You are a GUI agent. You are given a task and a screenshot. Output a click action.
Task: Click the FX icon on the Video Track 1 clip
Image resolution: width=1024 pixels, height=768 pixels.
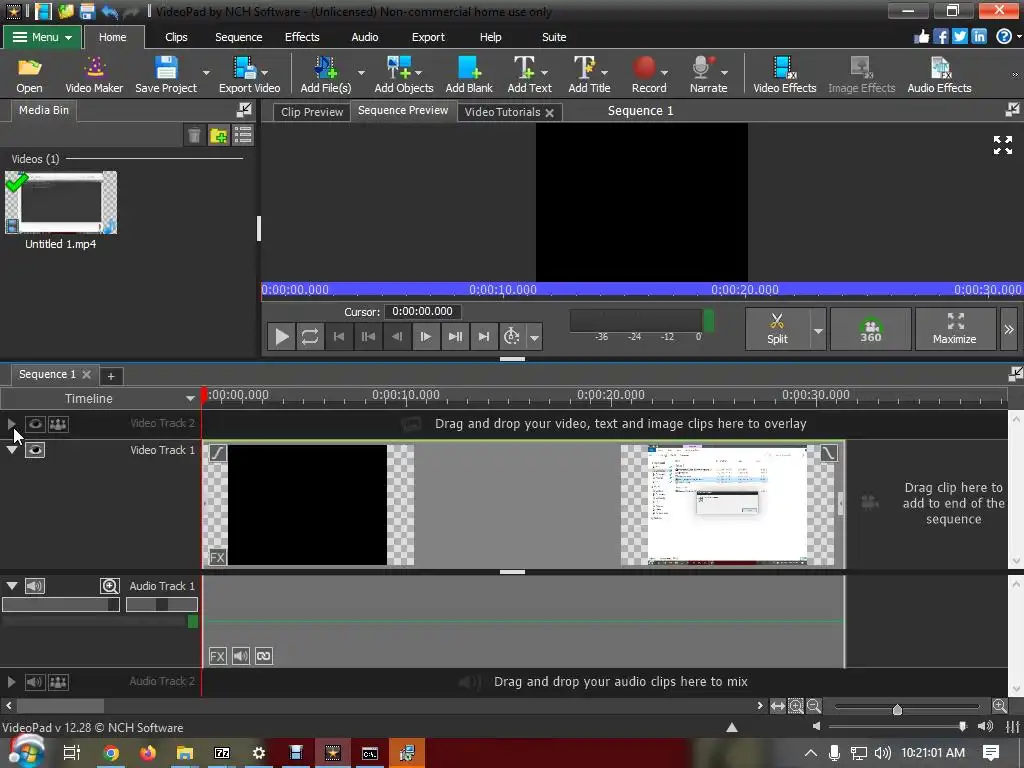[x=217, y=558]
